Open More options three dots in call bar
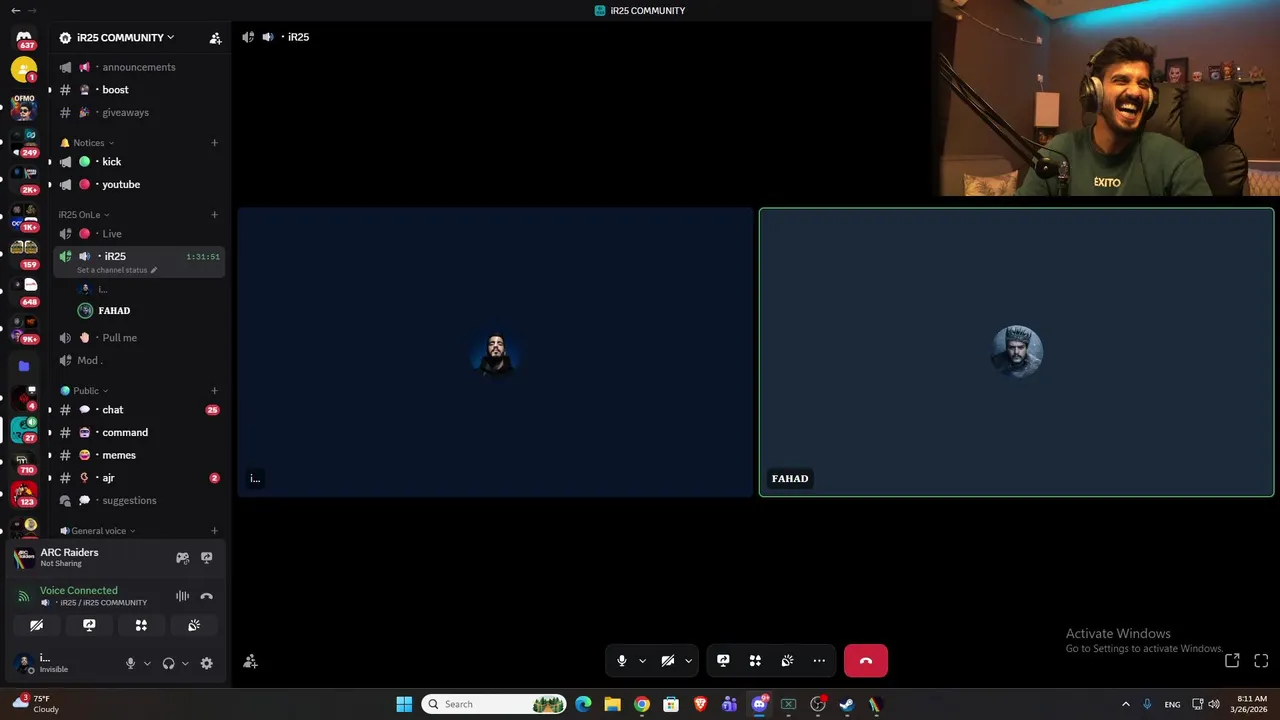1280x720 pixels. (819, 661)
